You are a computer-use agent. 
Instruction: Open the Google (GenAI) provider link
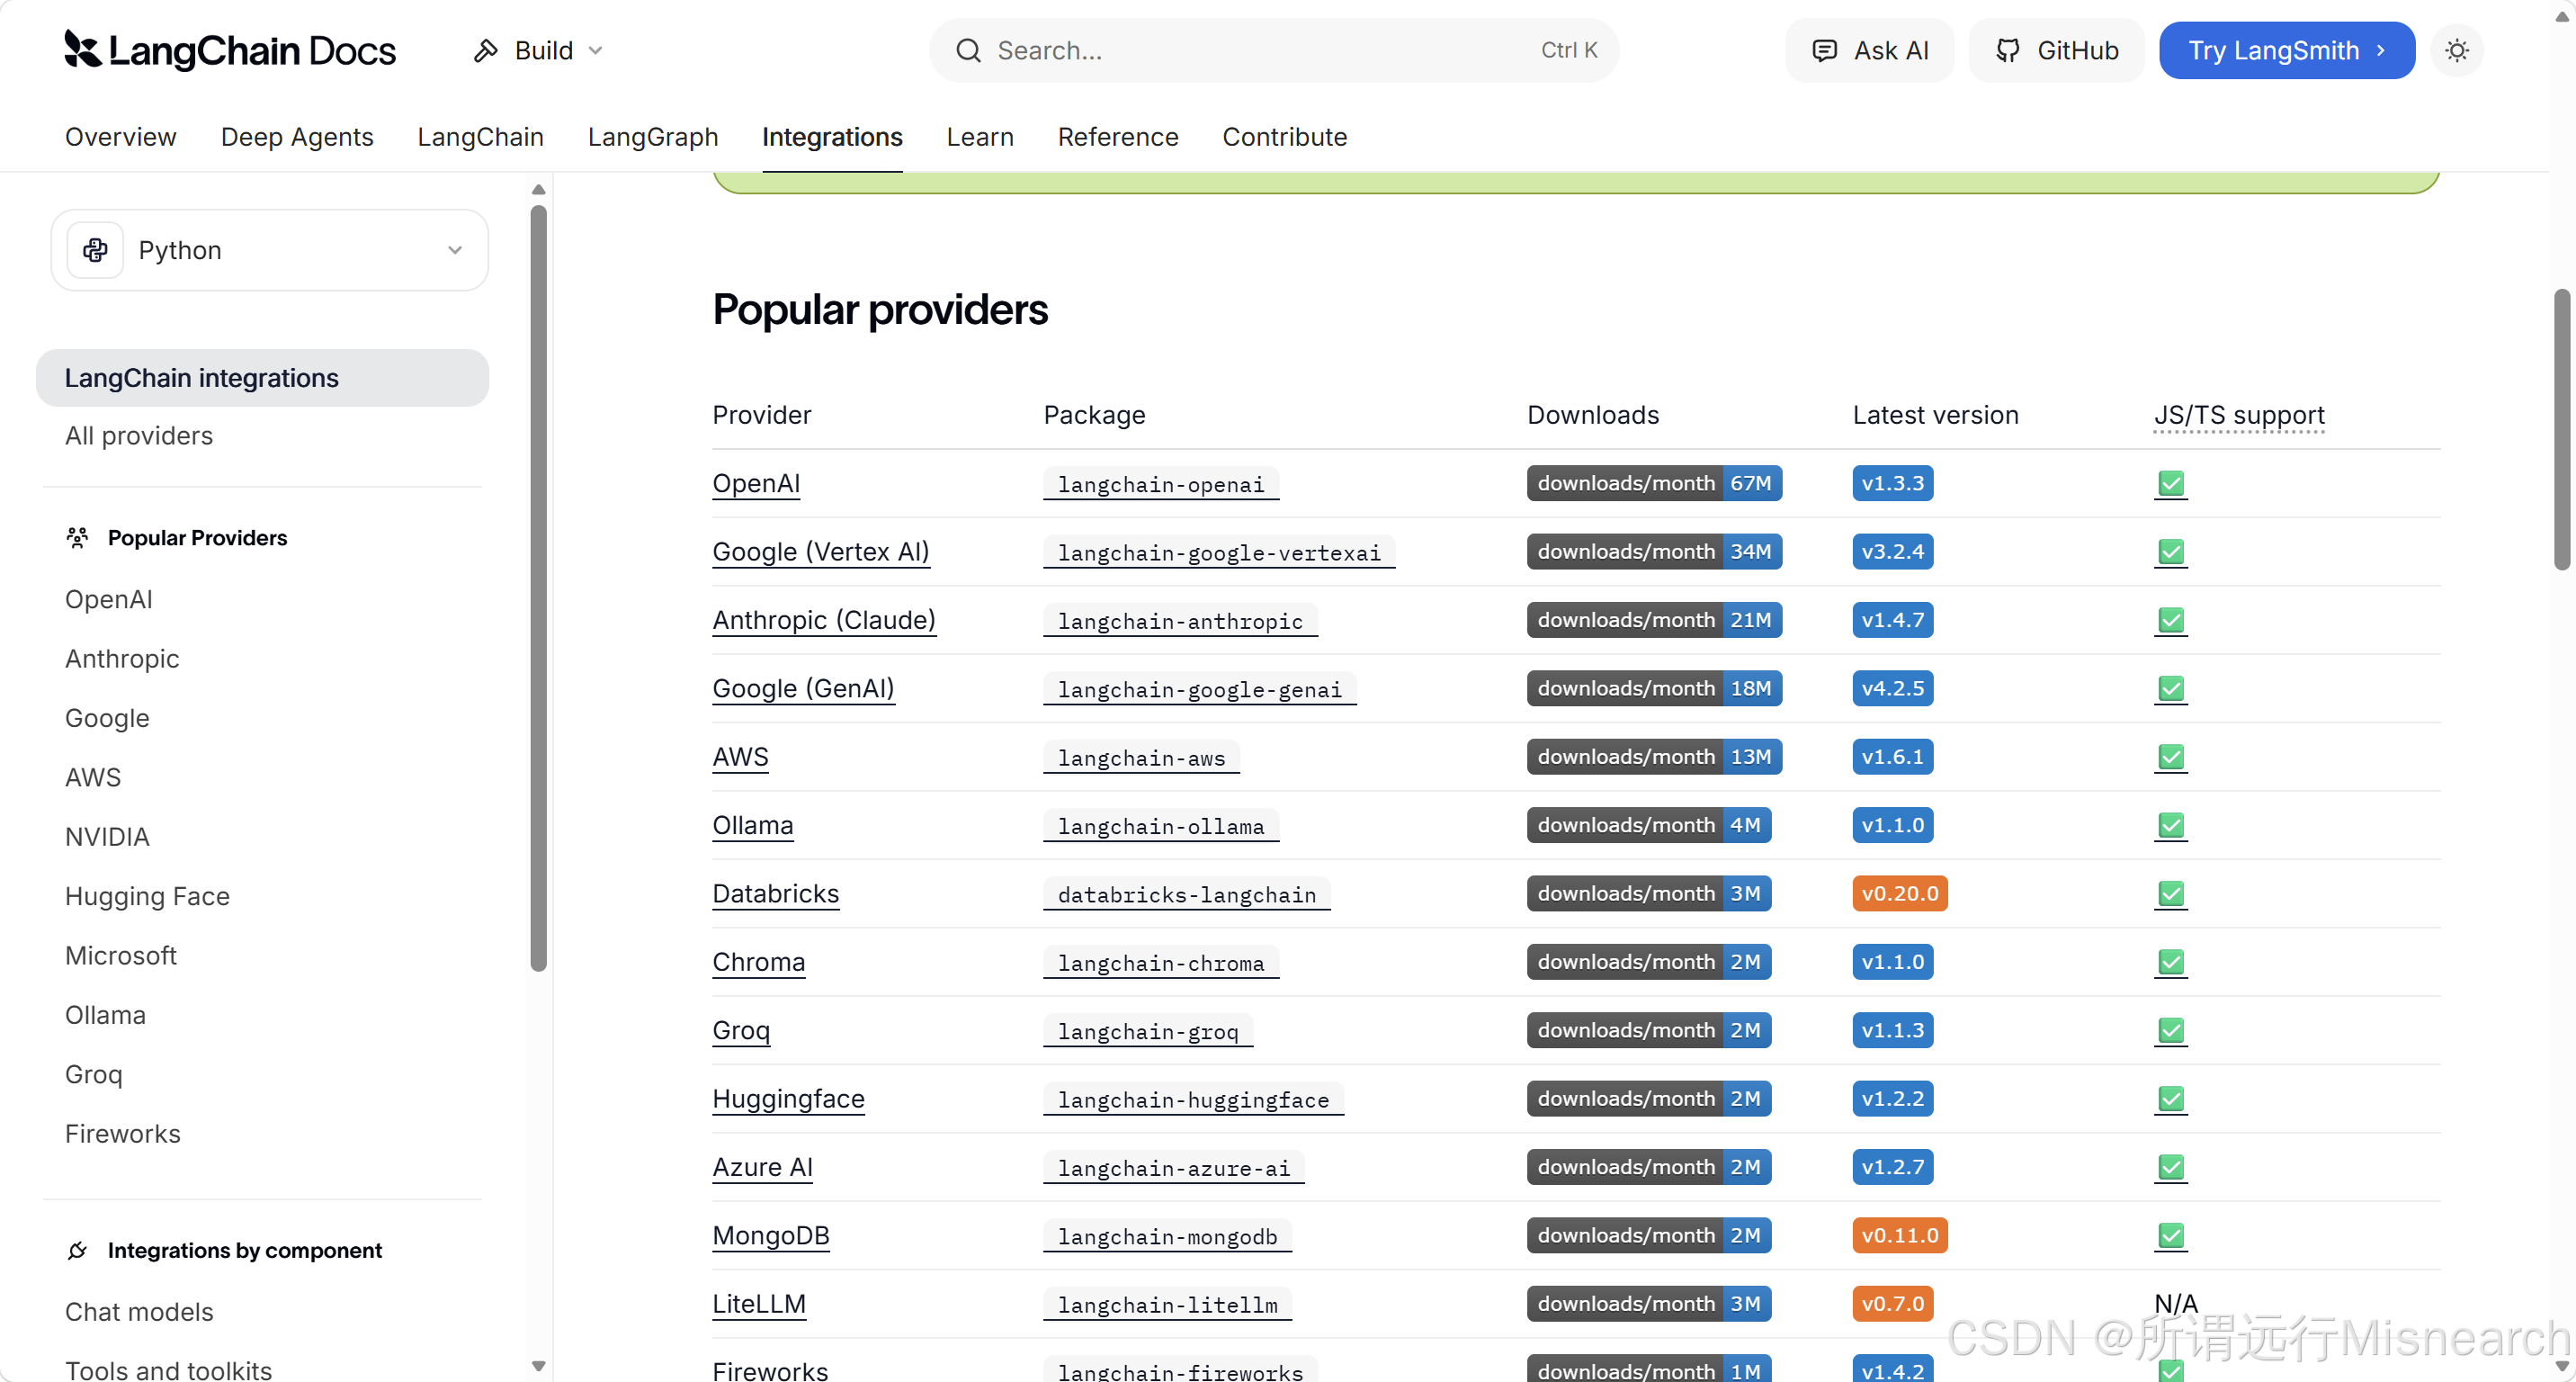(803, 689)
